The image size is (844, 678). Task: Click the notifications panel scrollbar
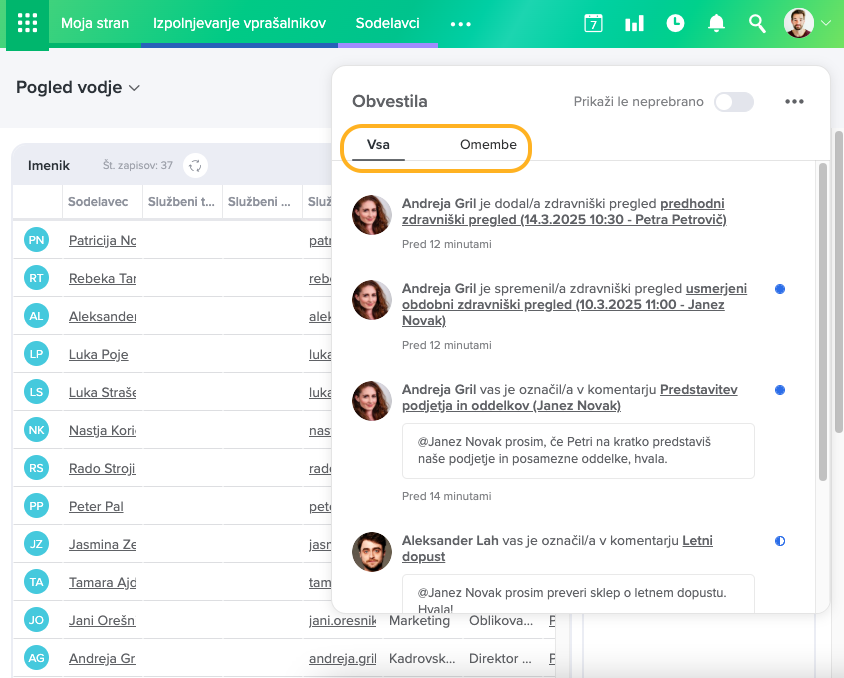point(823,320)
